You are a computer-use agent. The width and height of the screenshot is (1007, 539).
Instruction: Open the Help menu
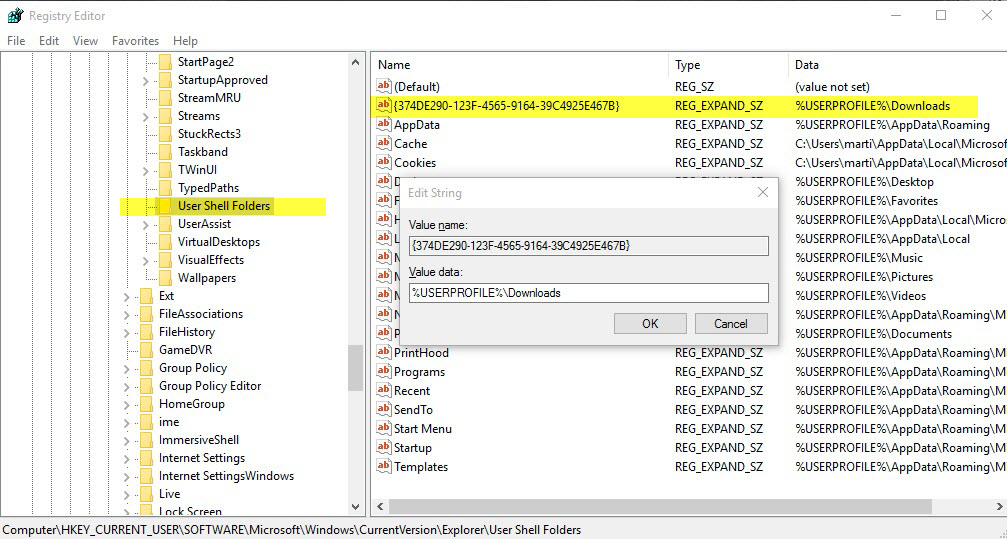tap(186, 40)
